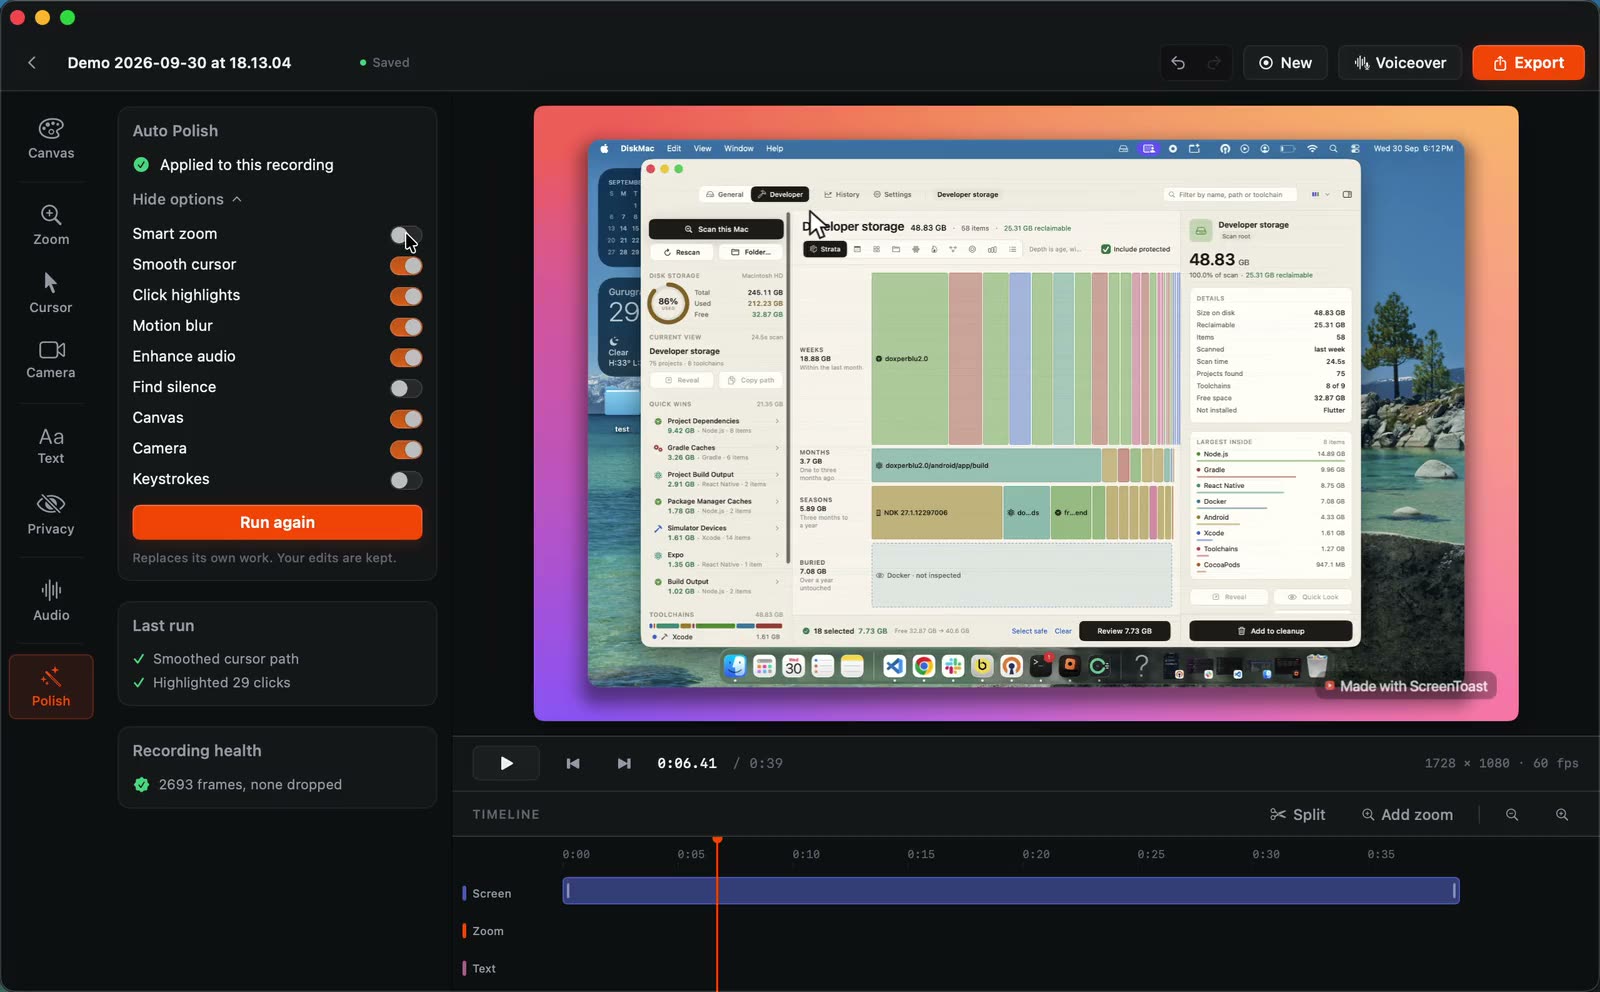This screenshot has width=1600, height=992.
Task: Toggle the Camera polish option
Action: coord(406,449)
